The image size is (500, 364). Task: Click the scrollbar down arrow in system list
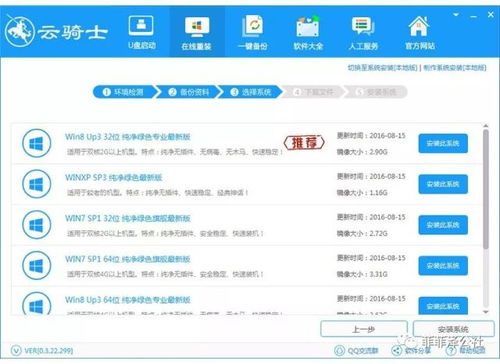486,312
